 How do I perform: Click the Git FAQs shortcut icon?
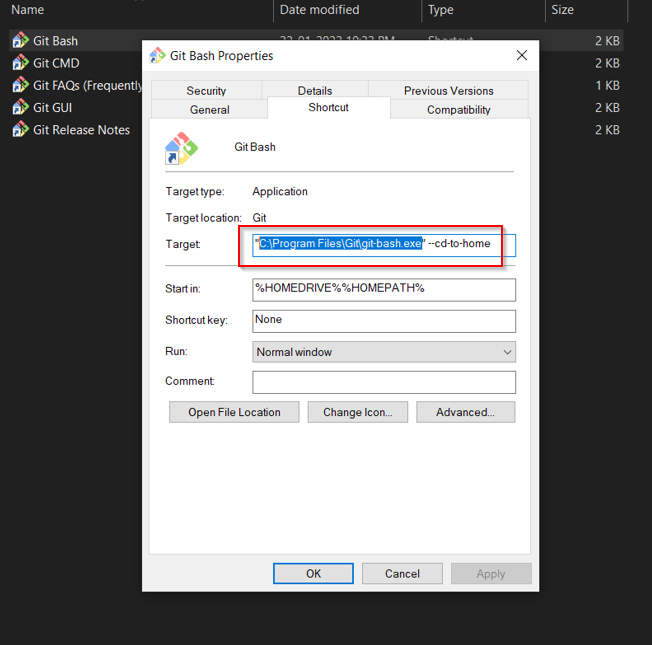click(20, 85)
